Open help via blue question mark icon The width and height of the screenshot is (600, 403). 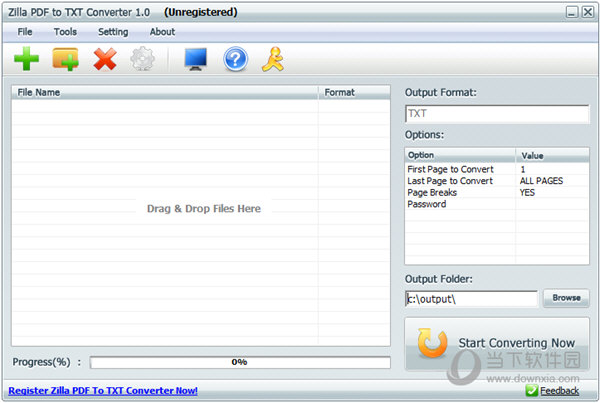click(235, 59)
